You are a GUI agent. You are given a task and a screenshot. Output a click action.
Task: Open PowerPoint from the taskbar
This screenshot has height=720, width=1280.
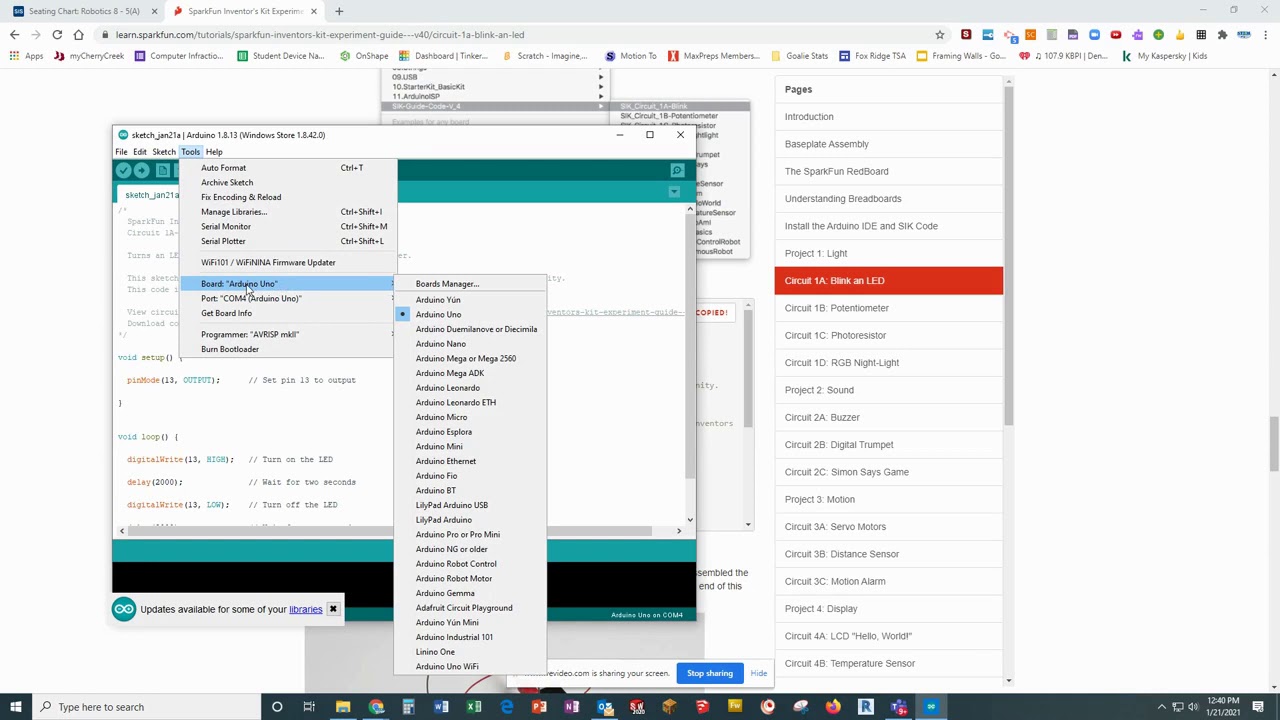[539, 707]
